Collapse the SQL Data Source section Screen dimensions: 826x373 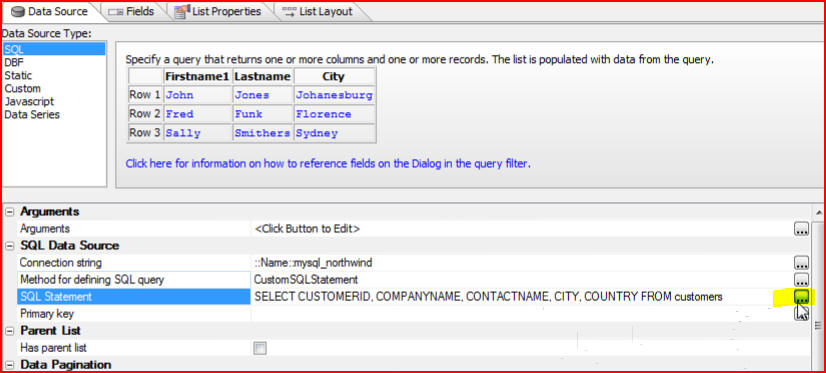click(x=9, y=246)
